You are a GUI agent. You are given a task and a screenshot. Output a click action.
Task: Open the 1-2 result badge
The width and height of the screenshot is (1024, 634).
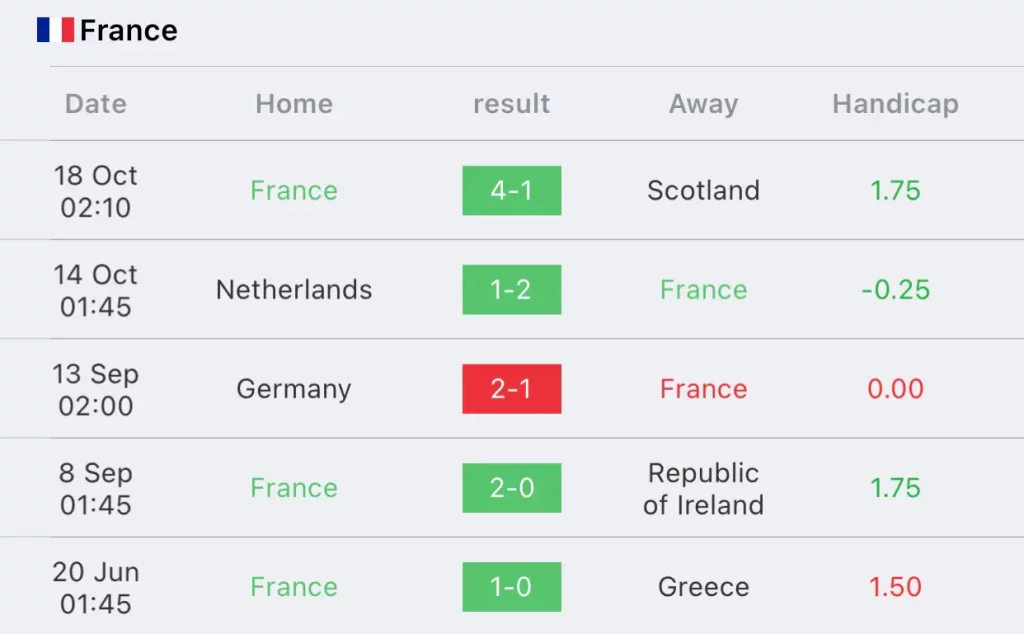coord(512,290)
